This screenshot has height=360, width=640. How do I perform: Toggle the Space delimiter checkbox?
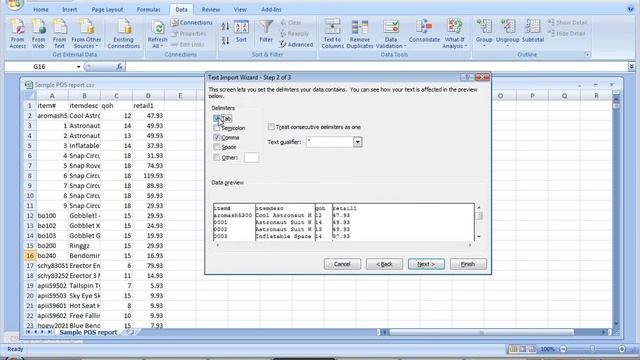(x=217, y=147)
